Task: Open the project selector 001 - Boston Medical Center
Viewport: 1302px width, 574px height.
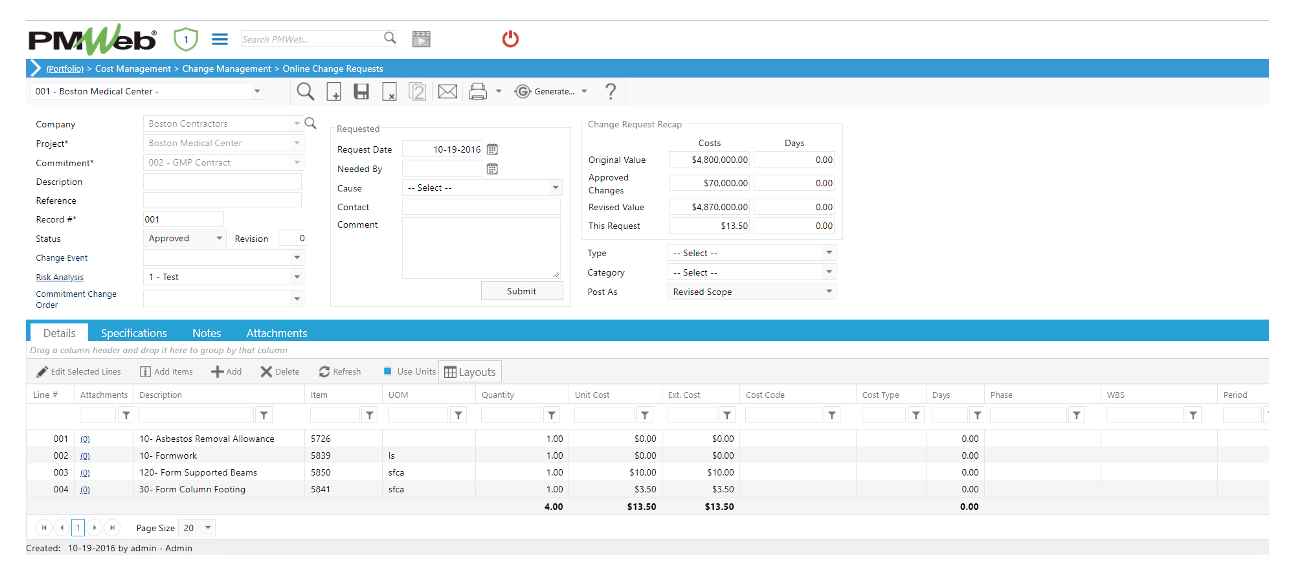Action: (147, 92)
